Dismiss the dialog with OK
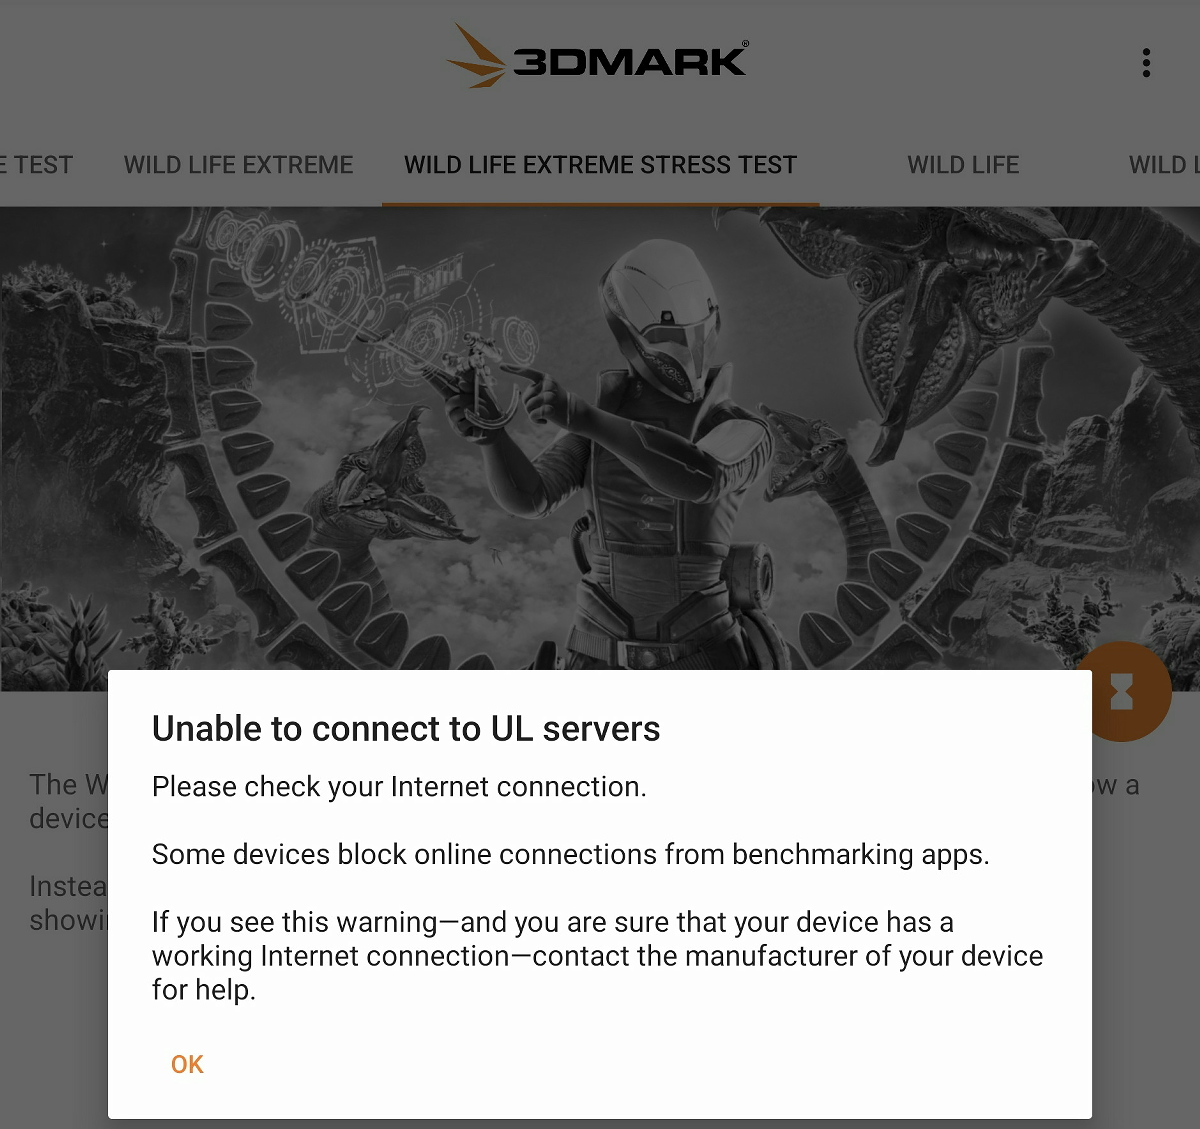1200x1129 pixels. (x=187, y=1064)
